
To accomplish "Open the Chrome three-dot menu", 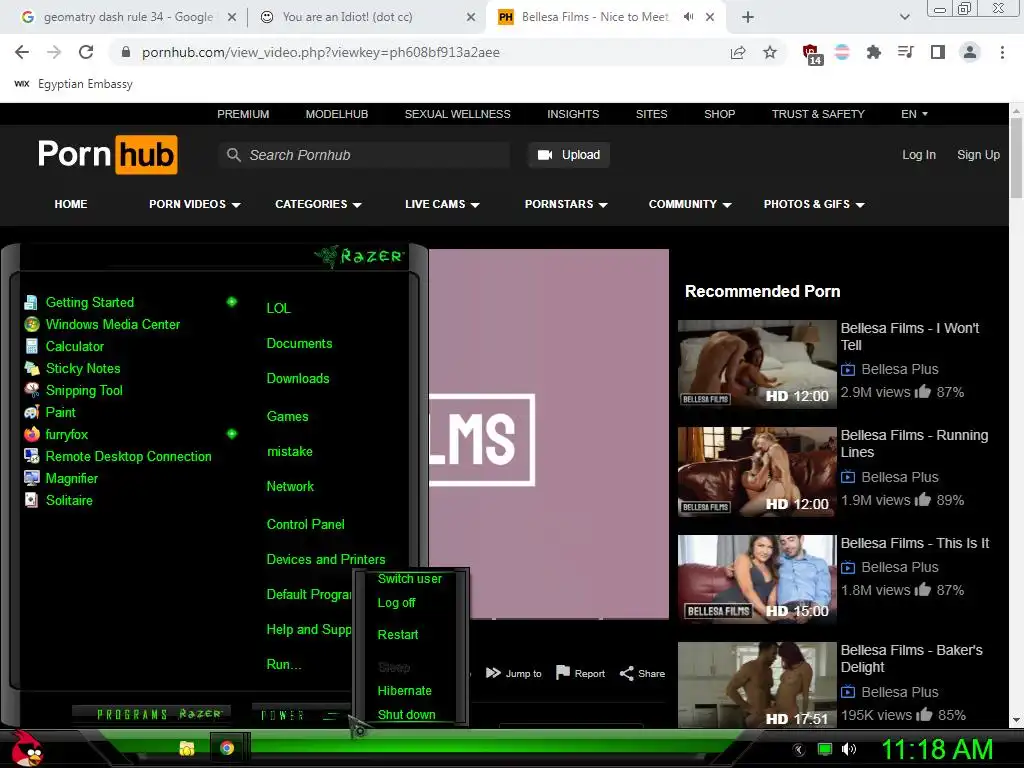I will [x=1002, y=52].
